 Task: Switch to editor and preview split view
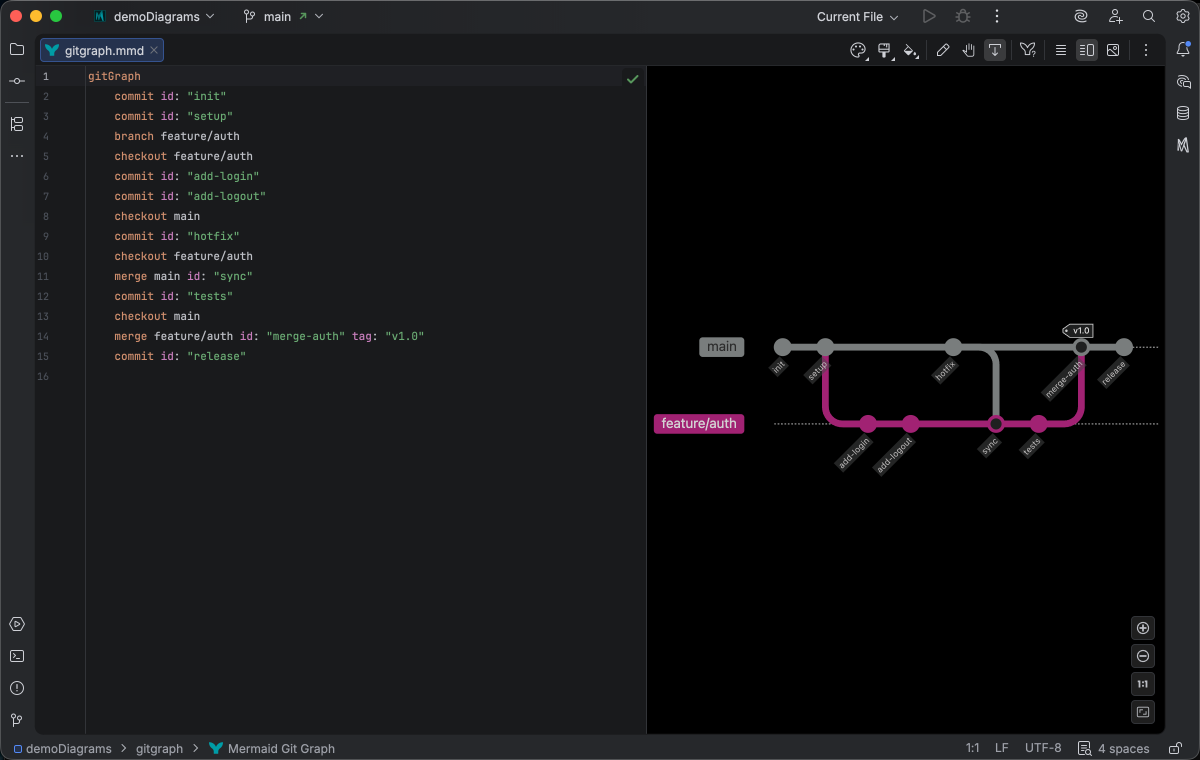1087,50
